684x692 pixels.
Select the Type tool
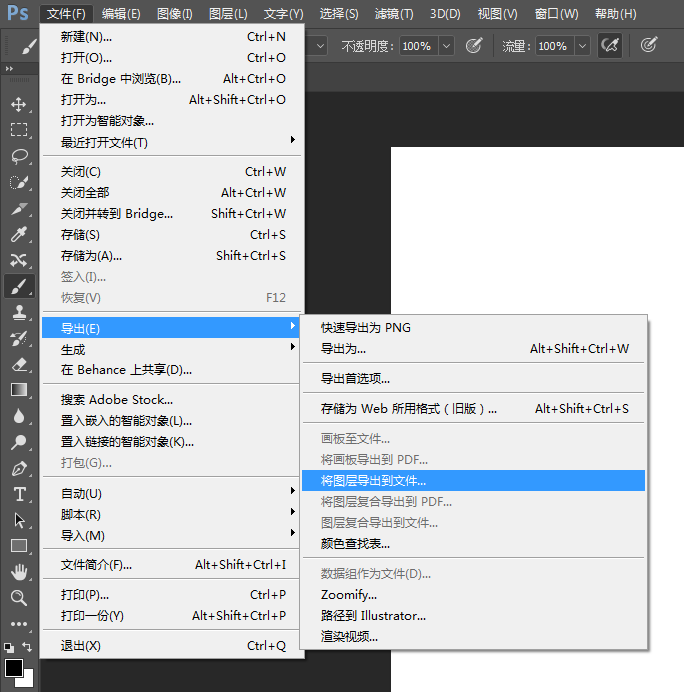19,494
